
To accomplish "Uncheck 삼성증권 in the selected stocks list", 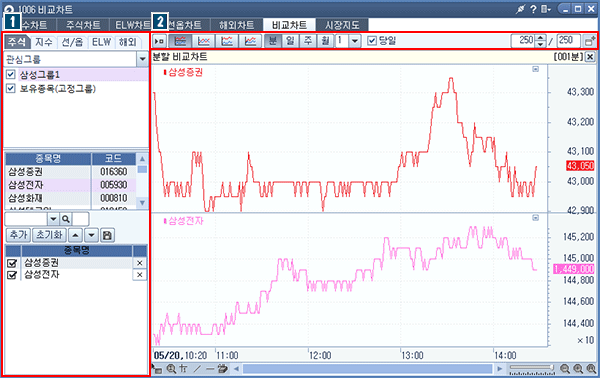I will pos(12,263).
